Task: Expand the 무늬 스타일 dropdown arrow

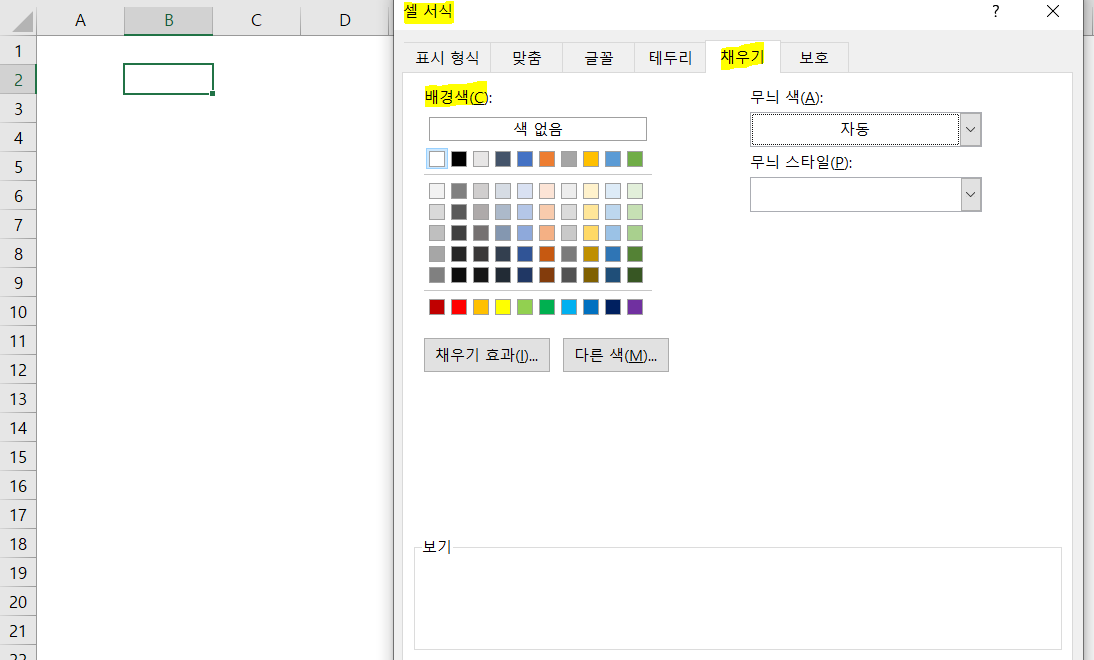Action: click(x=971, y=195)
